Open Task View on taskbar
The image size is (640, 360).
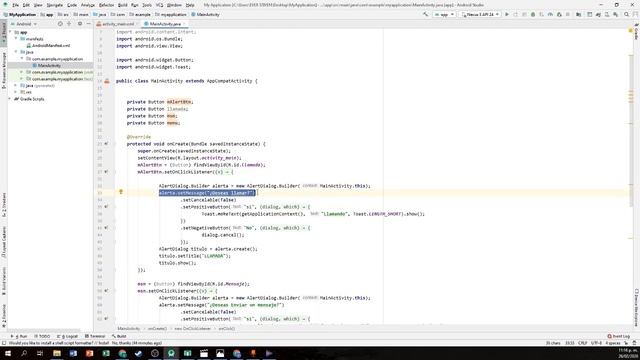[40, 353]
